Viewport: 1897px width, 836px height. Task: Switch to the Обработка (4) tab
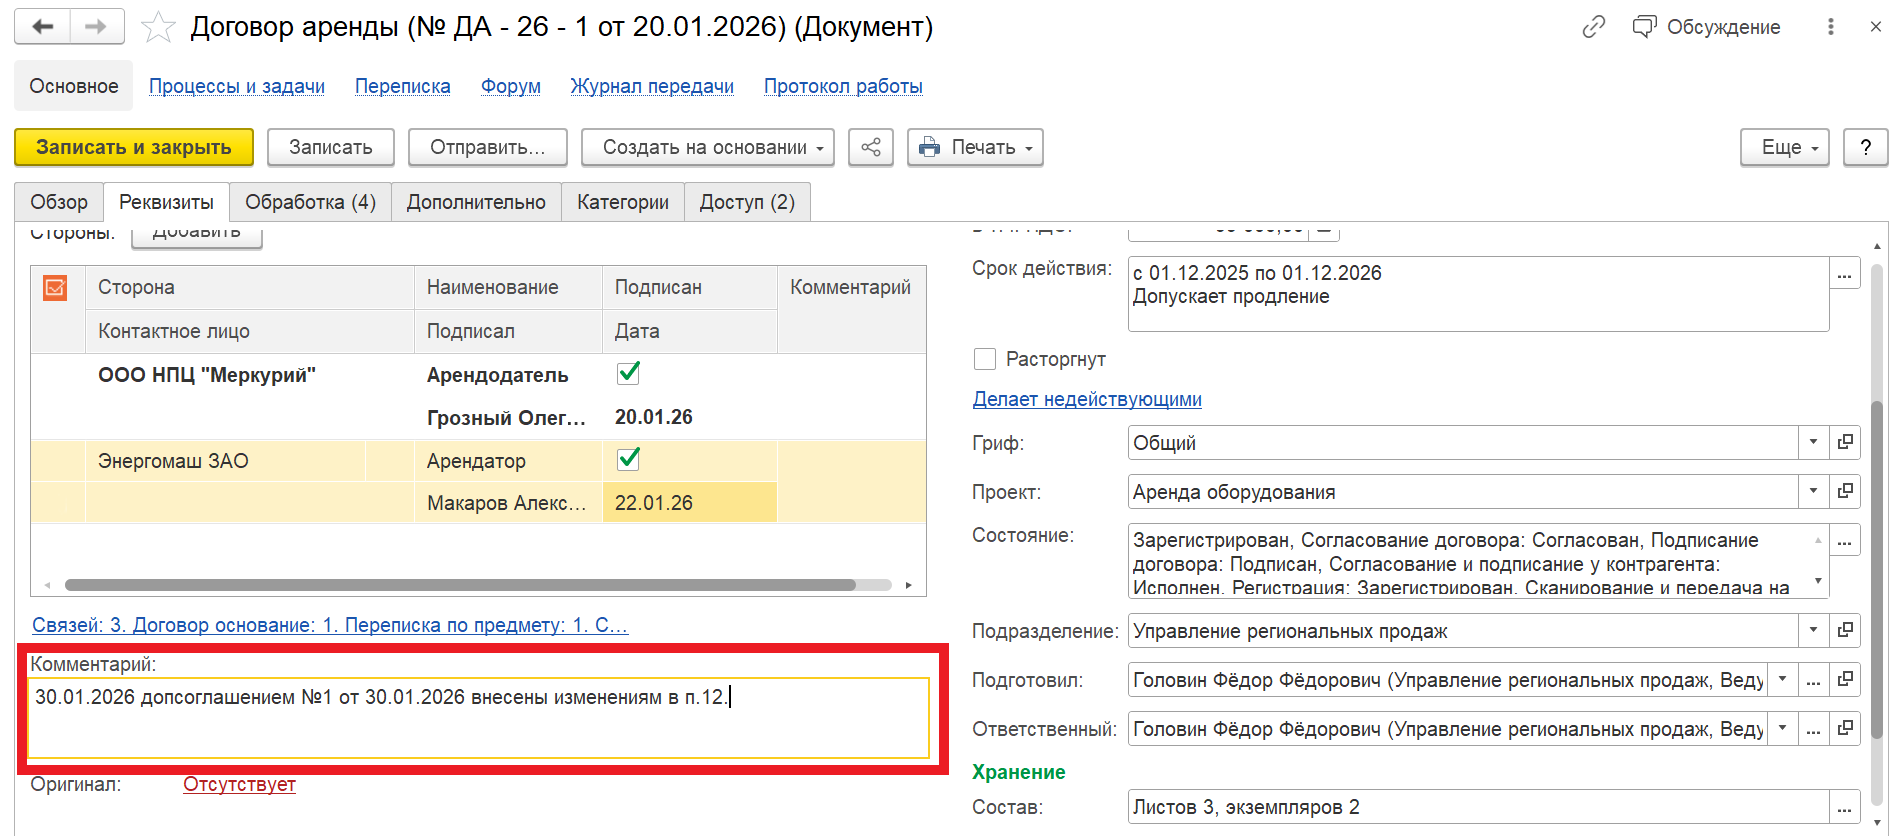[310, 202]
